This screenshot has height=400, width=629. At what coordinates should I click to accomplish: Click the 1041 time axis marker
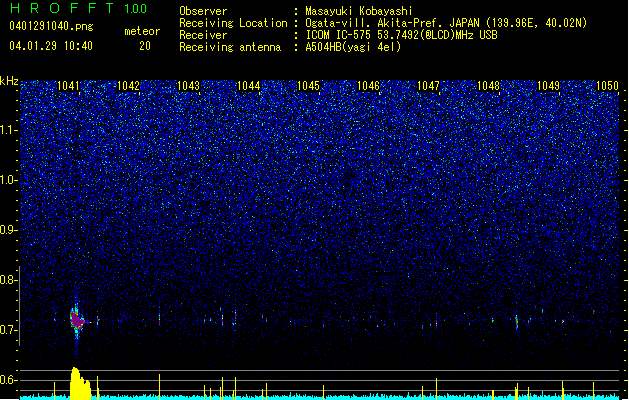click(x=69, y=86)
